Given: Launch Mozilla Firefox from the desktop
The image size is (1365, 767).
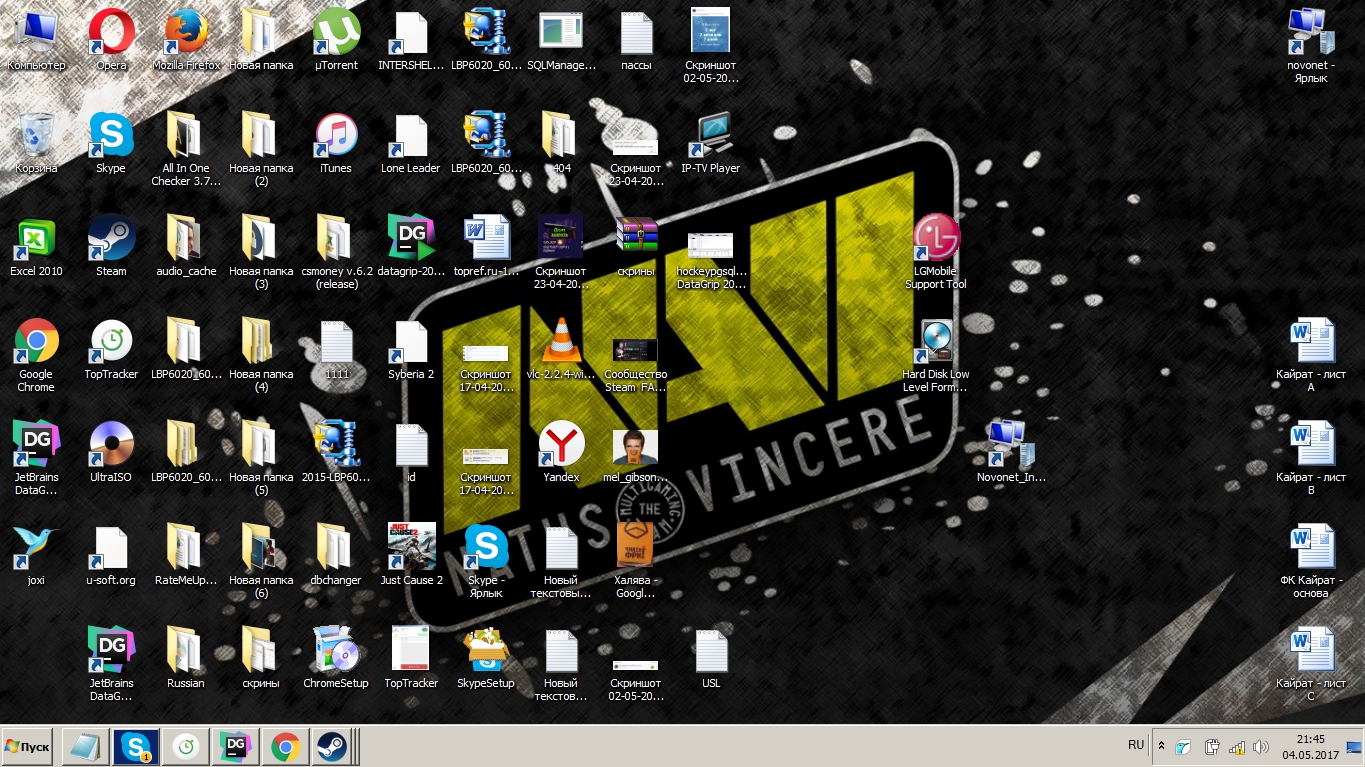Looking at the screenshot, I should point(186,33).
